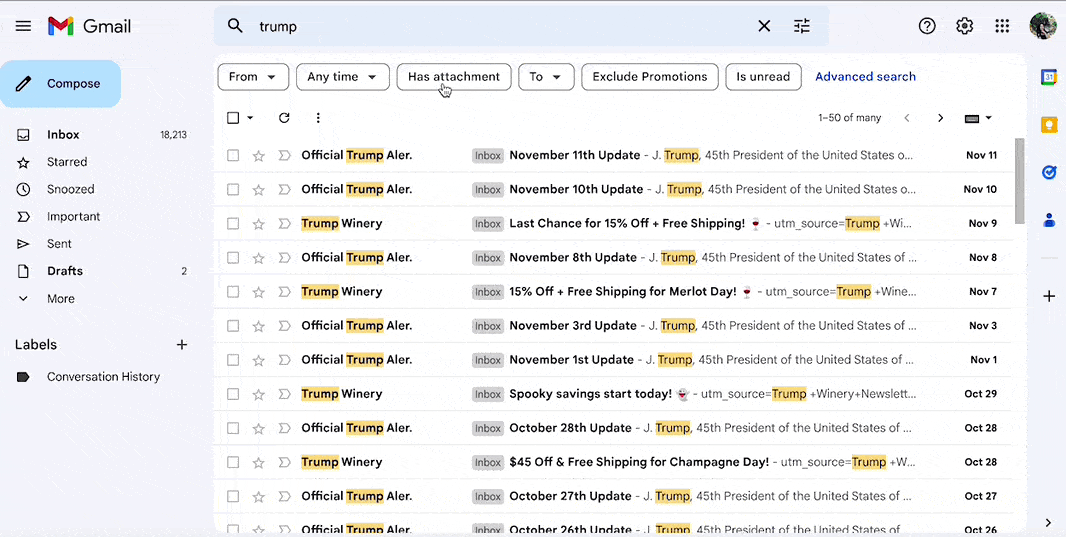This screenshot has width=1066, height=537.
Task: Open Google Keep side panel icon
Action: pos(1048,125)
